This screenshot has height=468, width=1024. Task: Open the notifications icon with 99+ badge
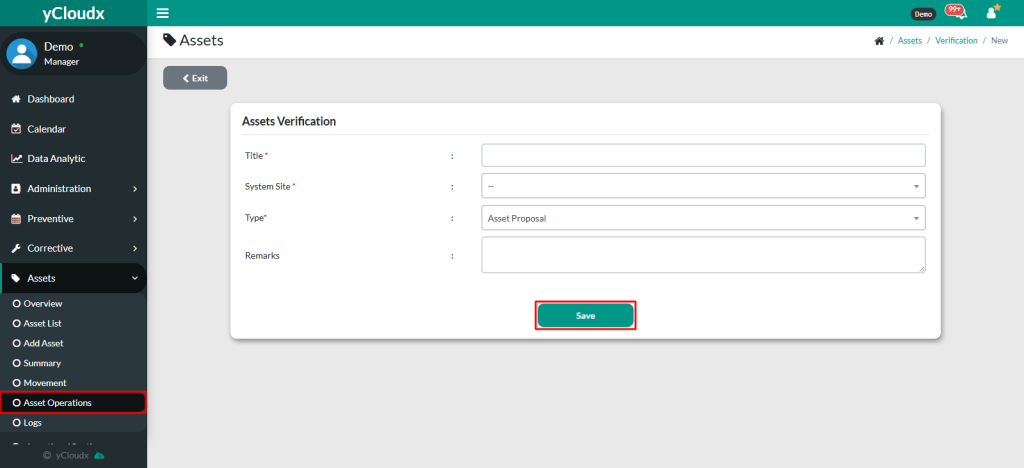click(x=955, y=13)
